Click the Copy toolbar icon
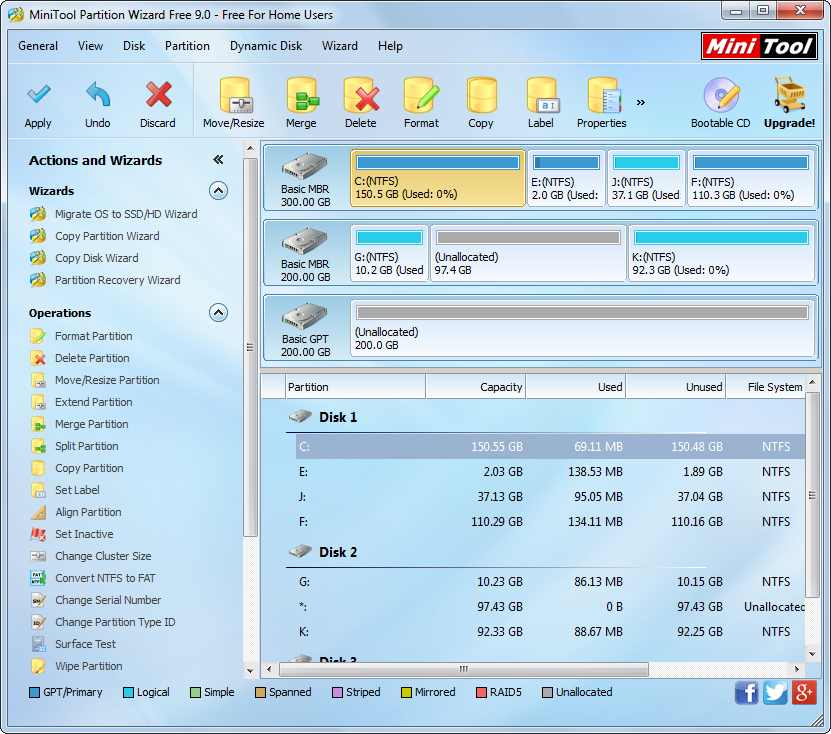The height and width of the screenshot is (734, 831). tap(481, 96)
